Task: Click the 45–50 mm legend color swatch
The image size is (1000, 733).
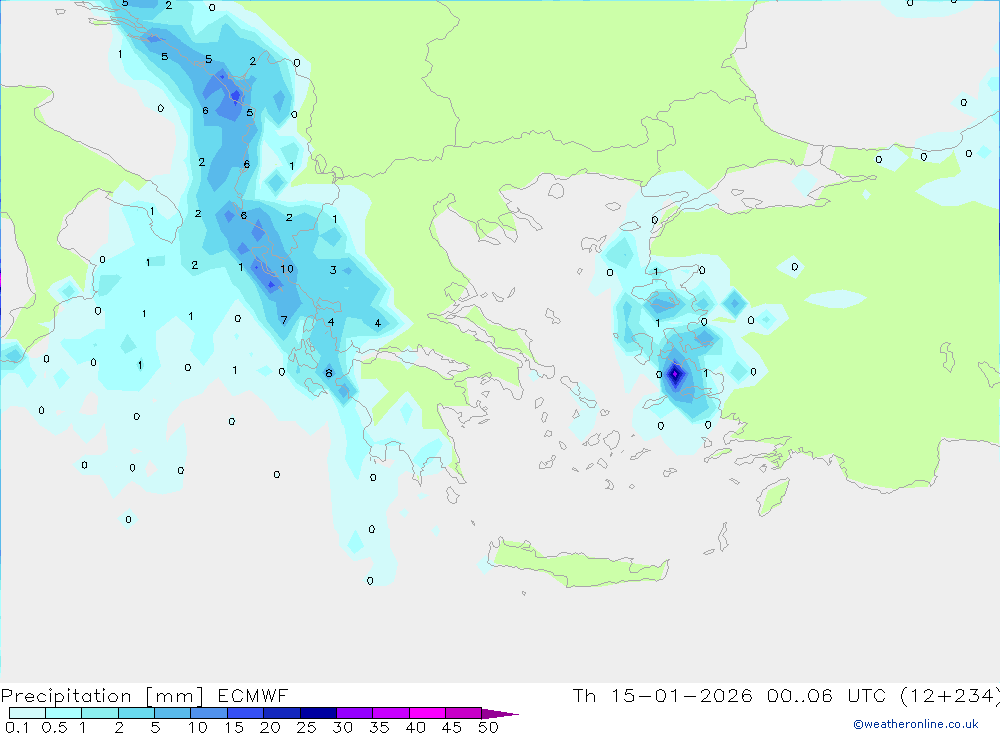Action: pos(463,713)
